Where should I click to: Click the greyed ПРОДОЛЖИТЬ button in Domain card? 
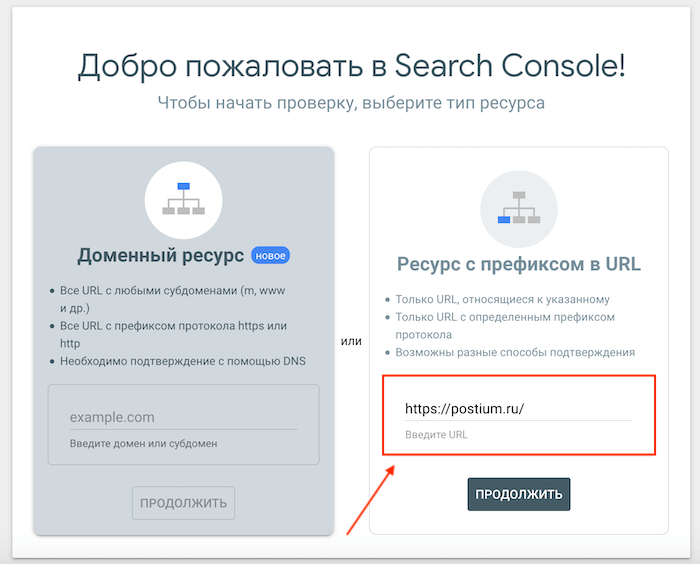[x=183, y=503]
